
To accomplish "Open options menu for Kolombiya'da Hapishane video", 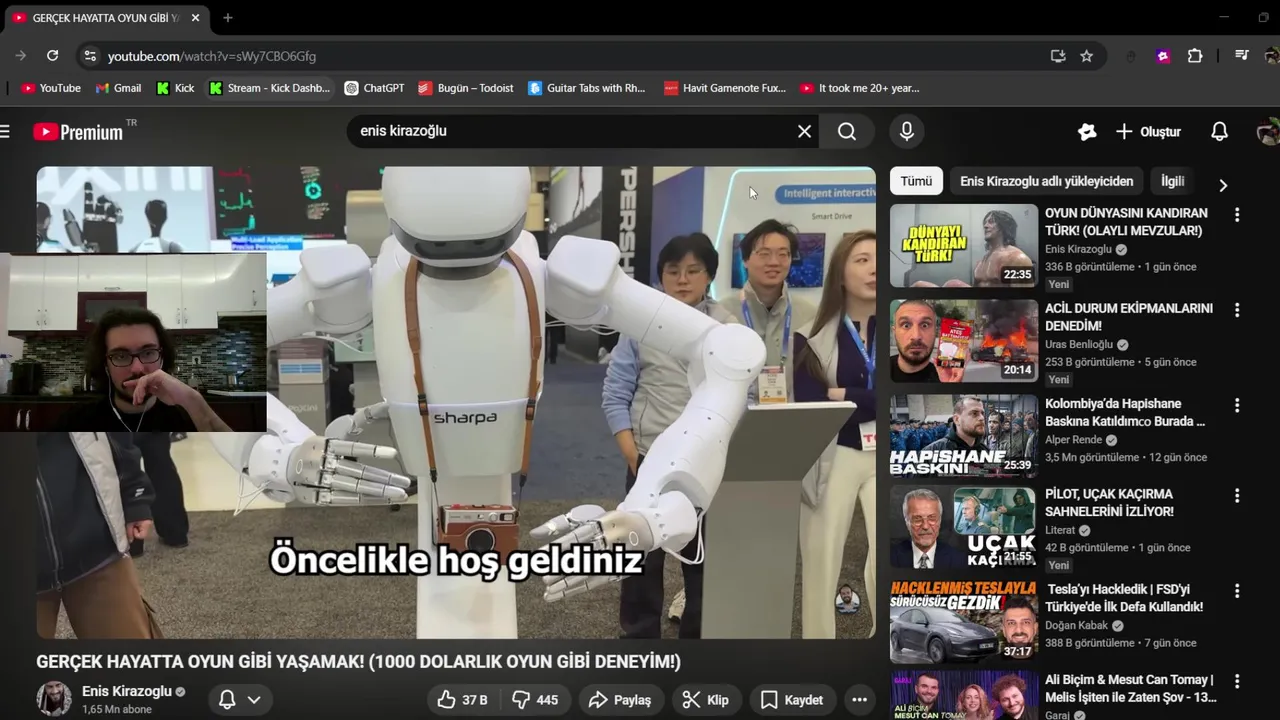I will 1237,406.
